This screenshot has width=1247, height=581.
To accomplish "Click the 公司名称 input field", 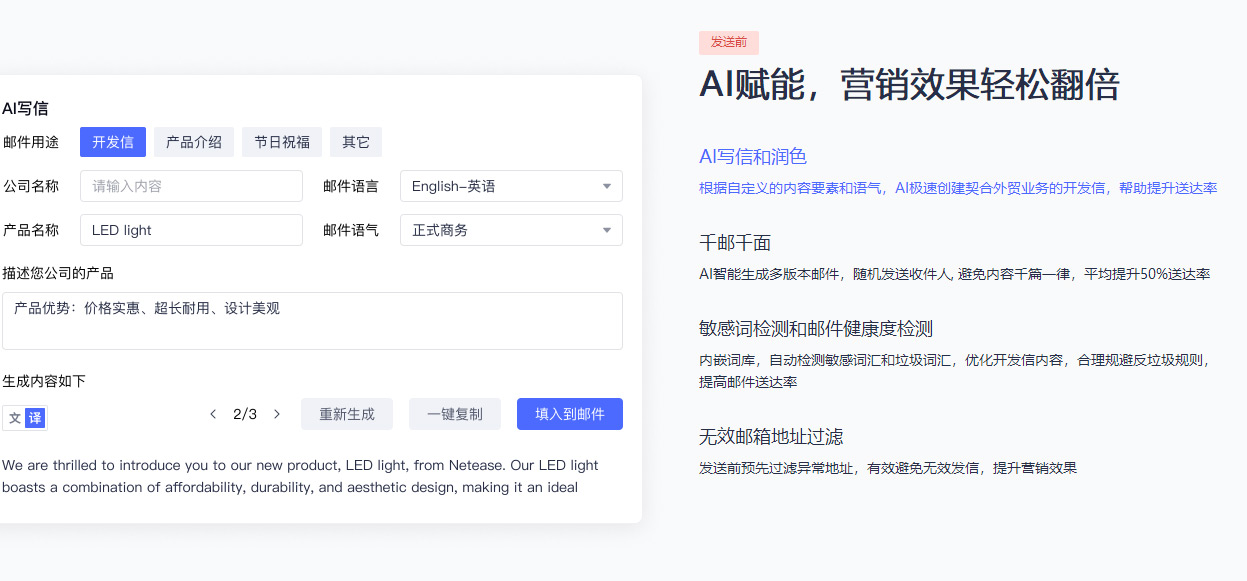I will point(191,186).
